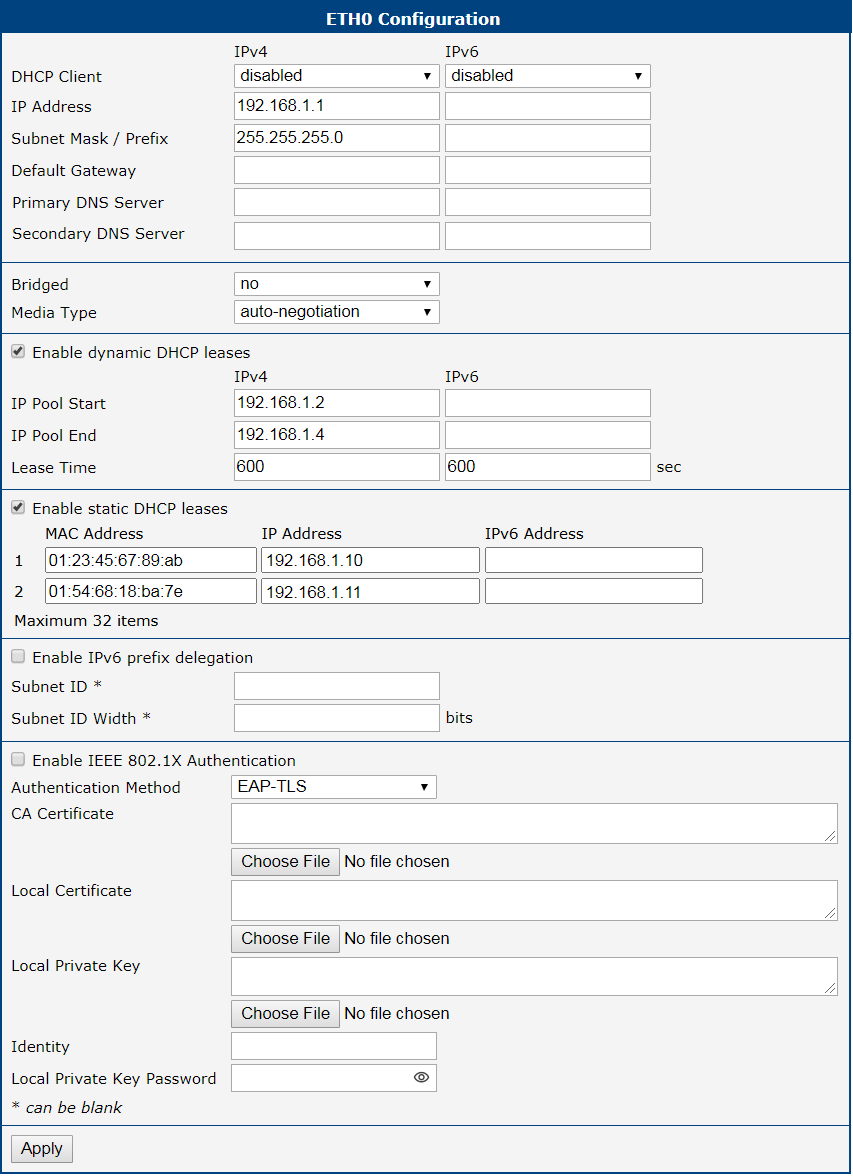The height and width of the screenshot is (1176, 853).
Task: Choose File for CA Certificate
Action: point(285,862)
